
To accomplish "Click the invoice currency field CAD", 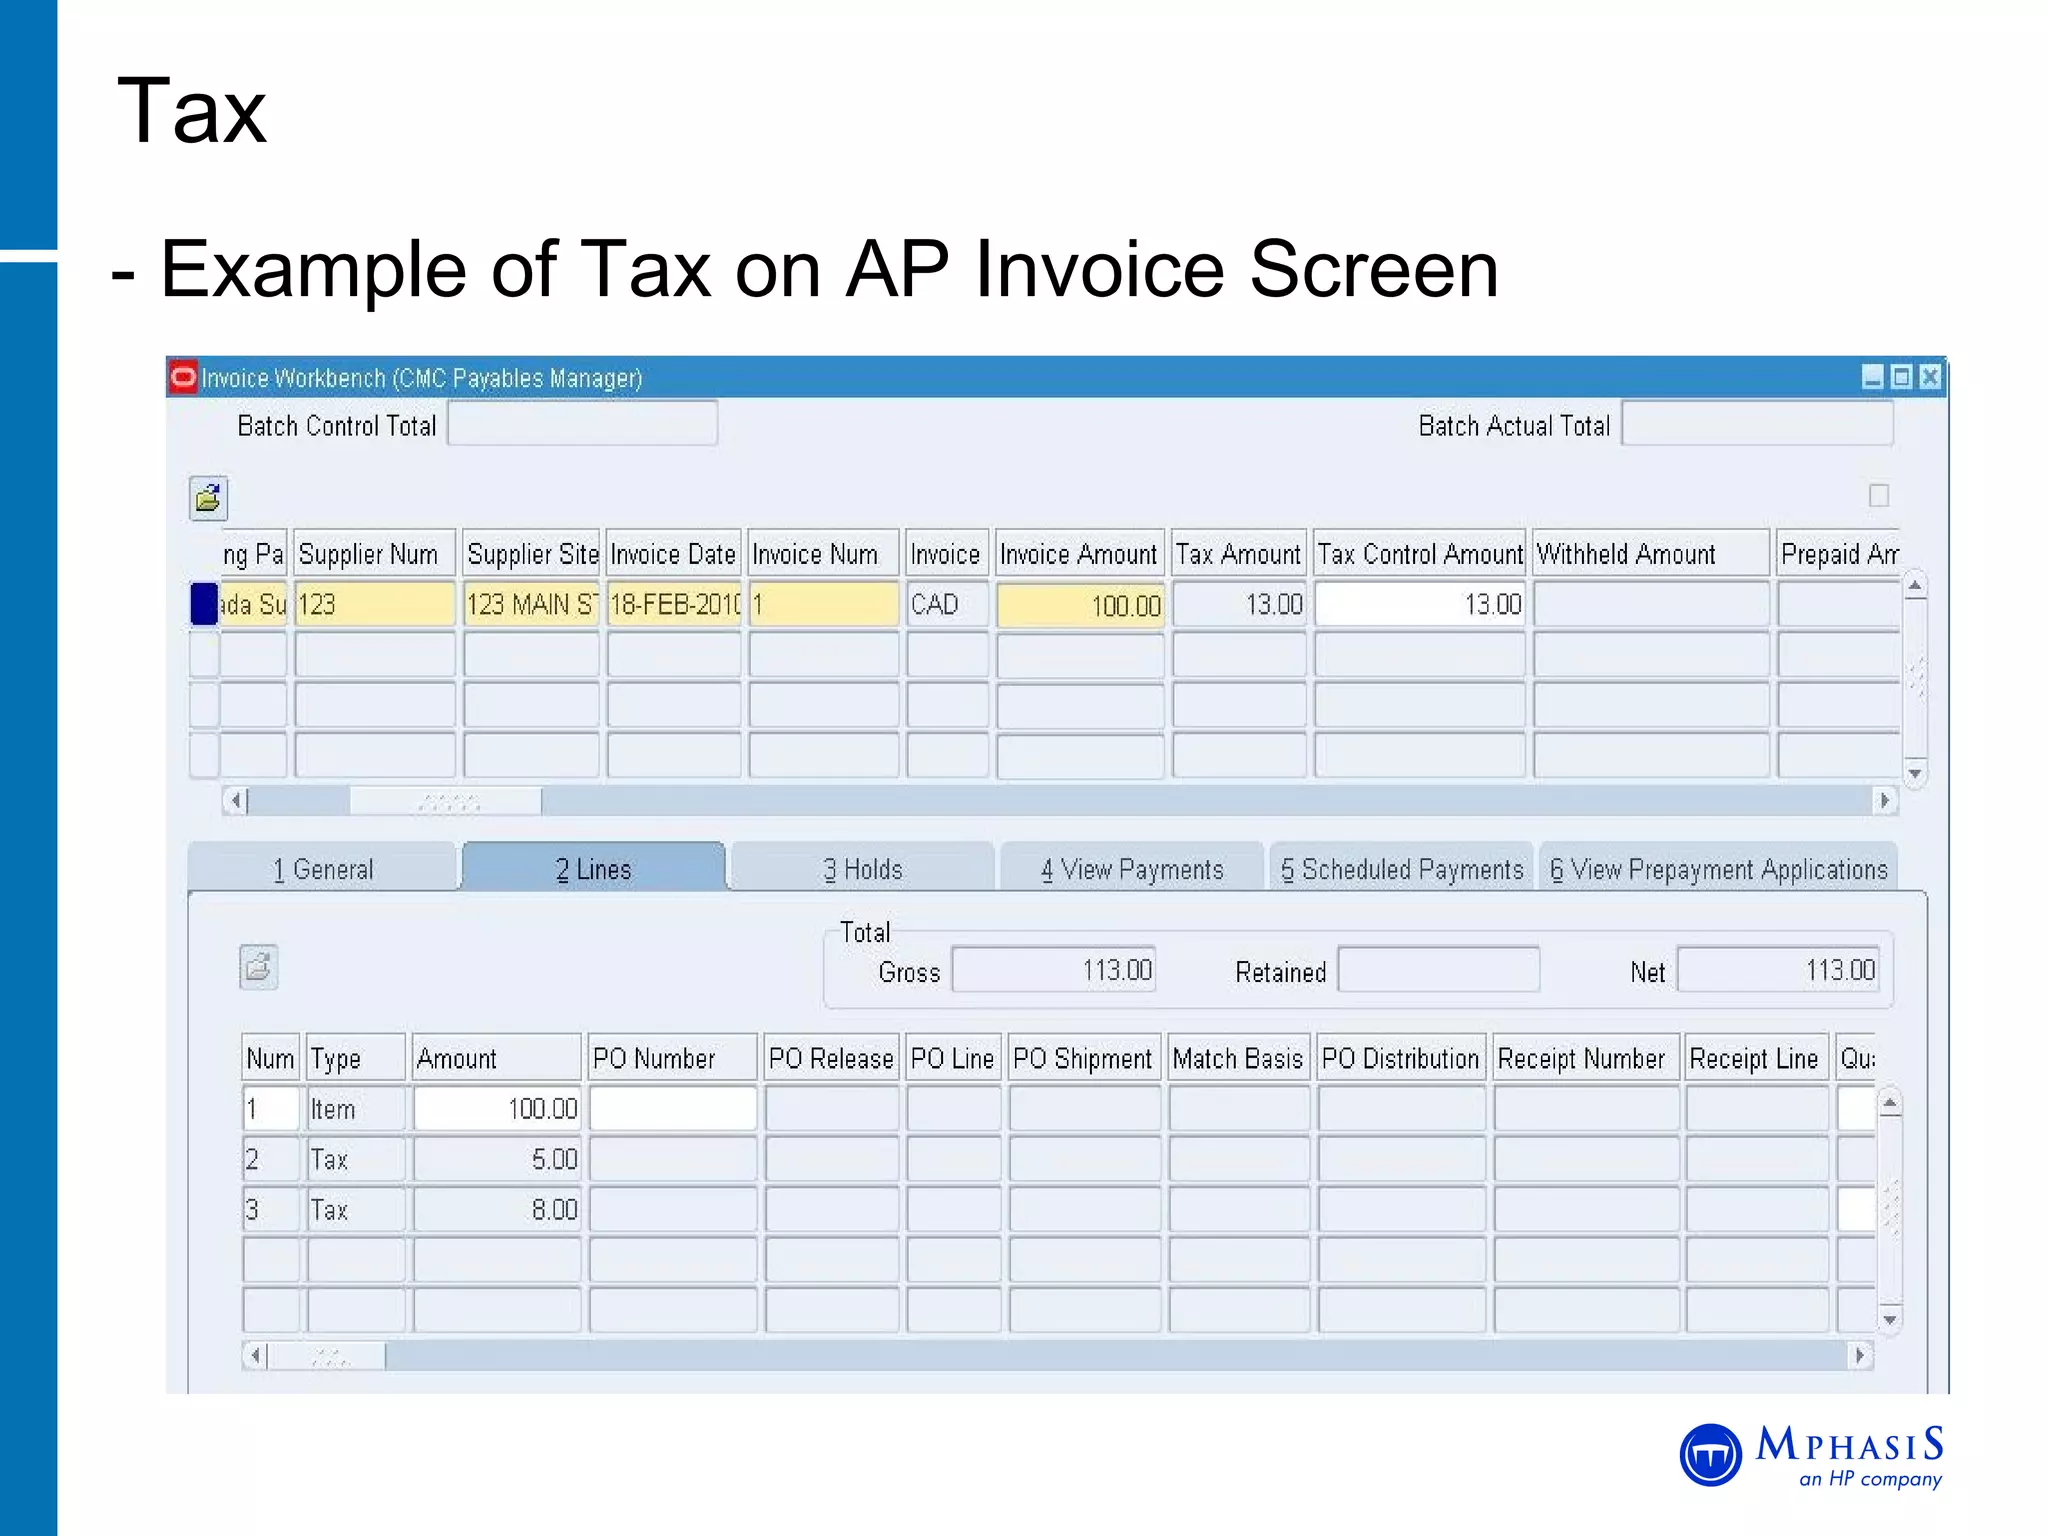I will click(x=948, y=604).
